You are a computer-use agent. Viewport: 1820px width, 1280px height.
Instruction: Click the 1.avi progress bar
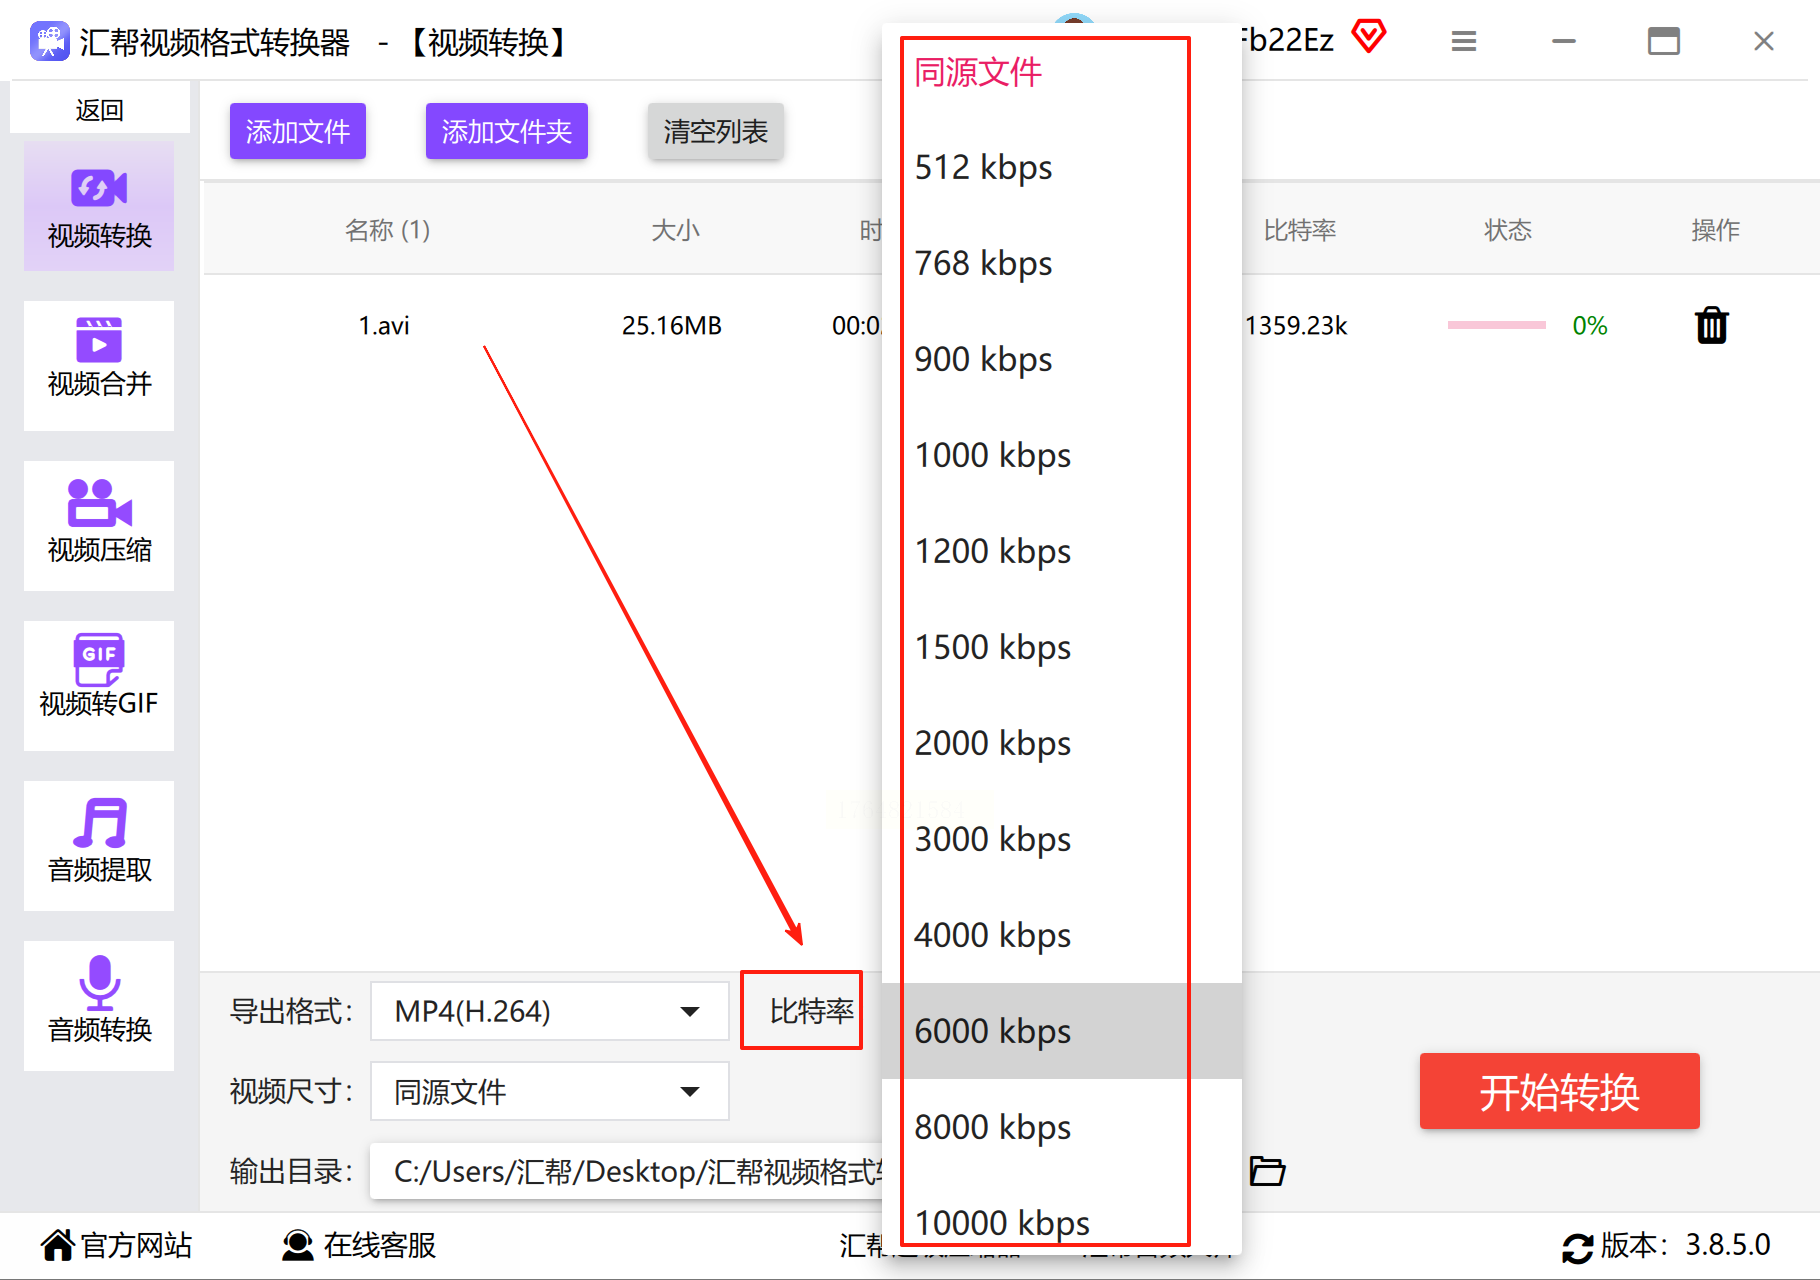coord(1497,325)
